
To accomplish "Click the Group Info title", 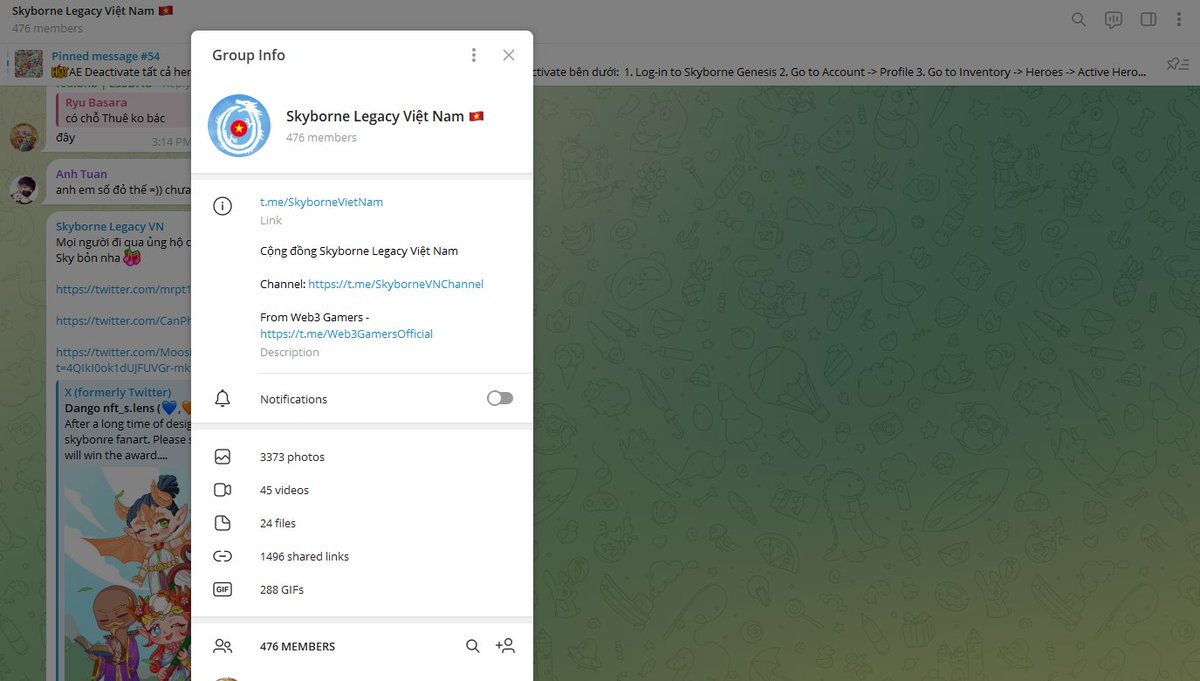I will [x=248, y=55].
